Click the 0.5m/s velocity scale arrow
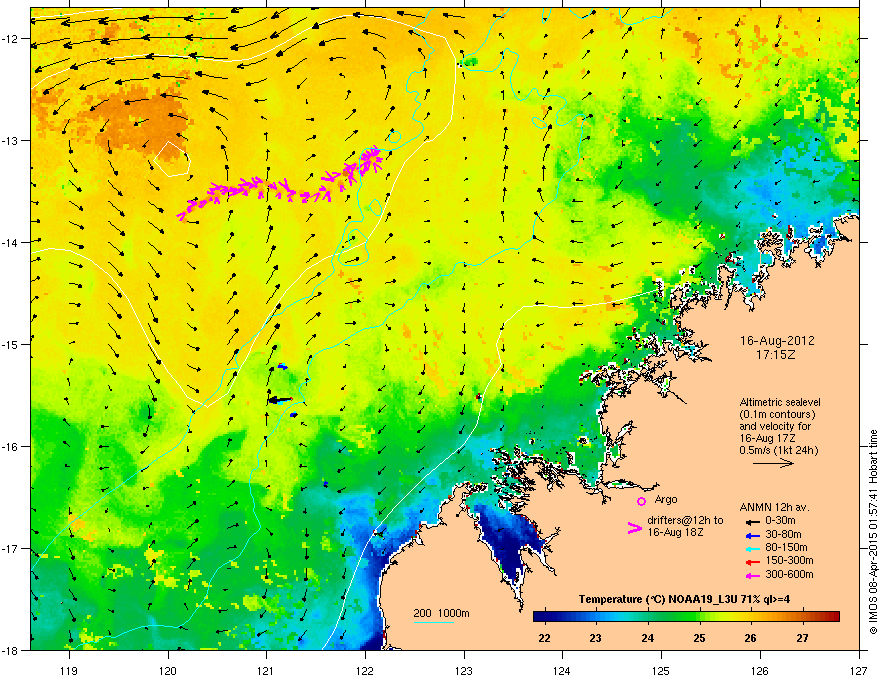This screenshot has height=680, width=880. (x=773, y=463)
